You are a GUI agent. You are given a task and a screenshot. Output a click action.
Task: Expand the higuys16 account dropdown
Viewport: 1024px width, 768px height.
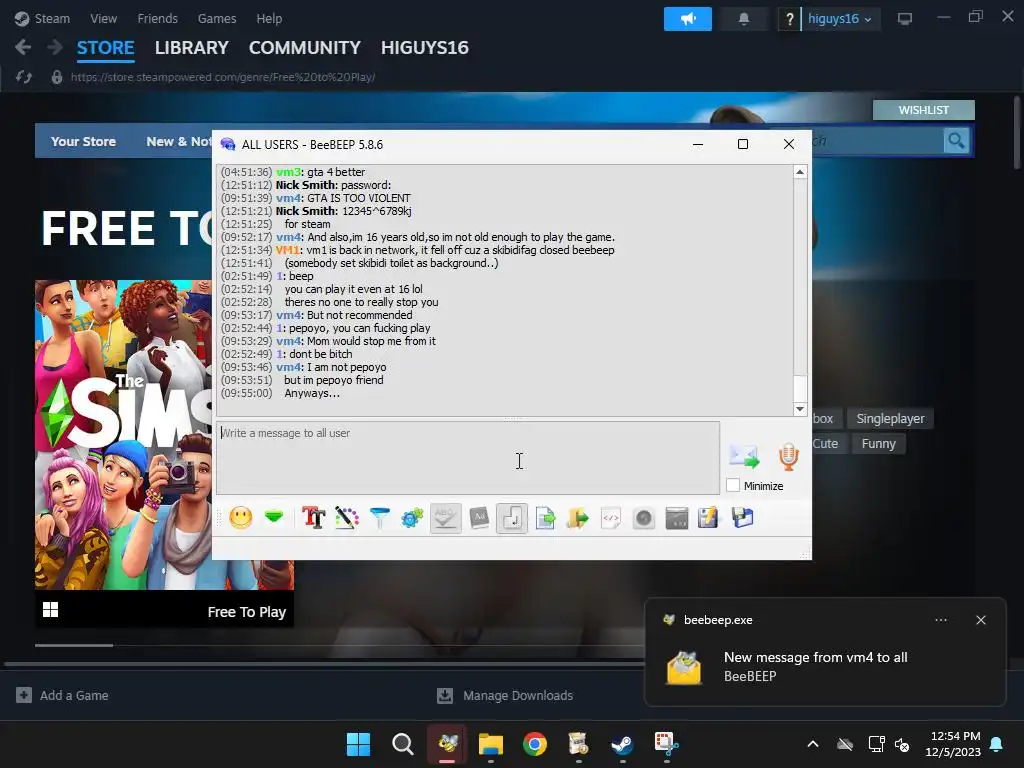840,19
